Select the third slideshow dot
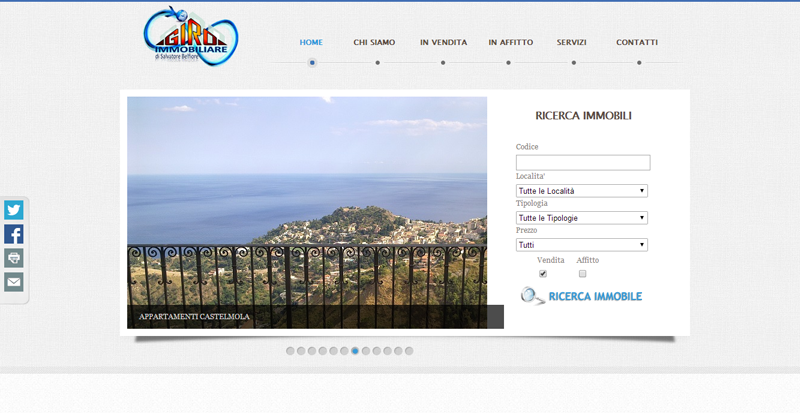 pyautogui.click(x=312, y=351)
